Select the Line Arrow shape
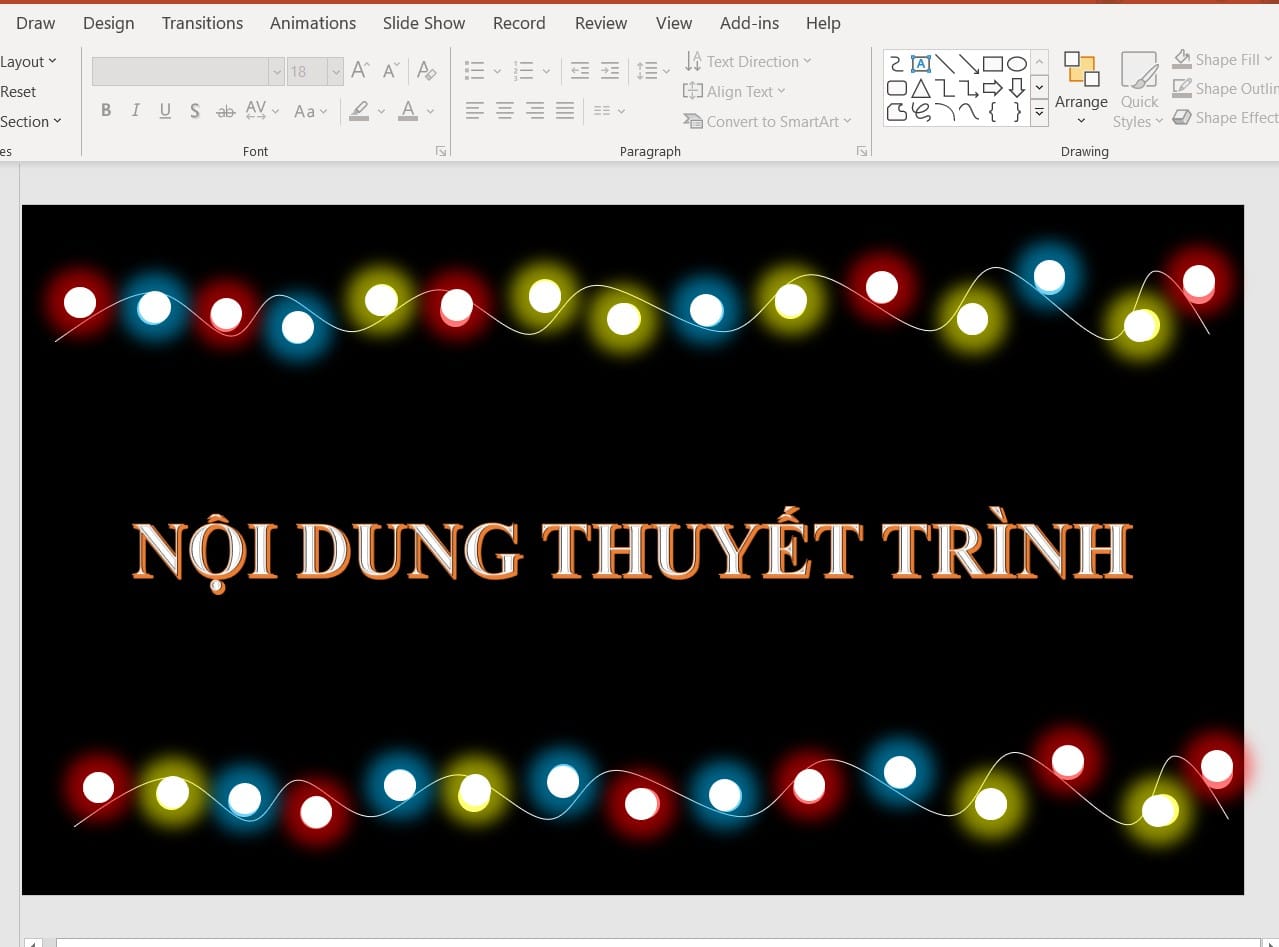Viewport: 1279px width, 947px height. coord(969,64)
